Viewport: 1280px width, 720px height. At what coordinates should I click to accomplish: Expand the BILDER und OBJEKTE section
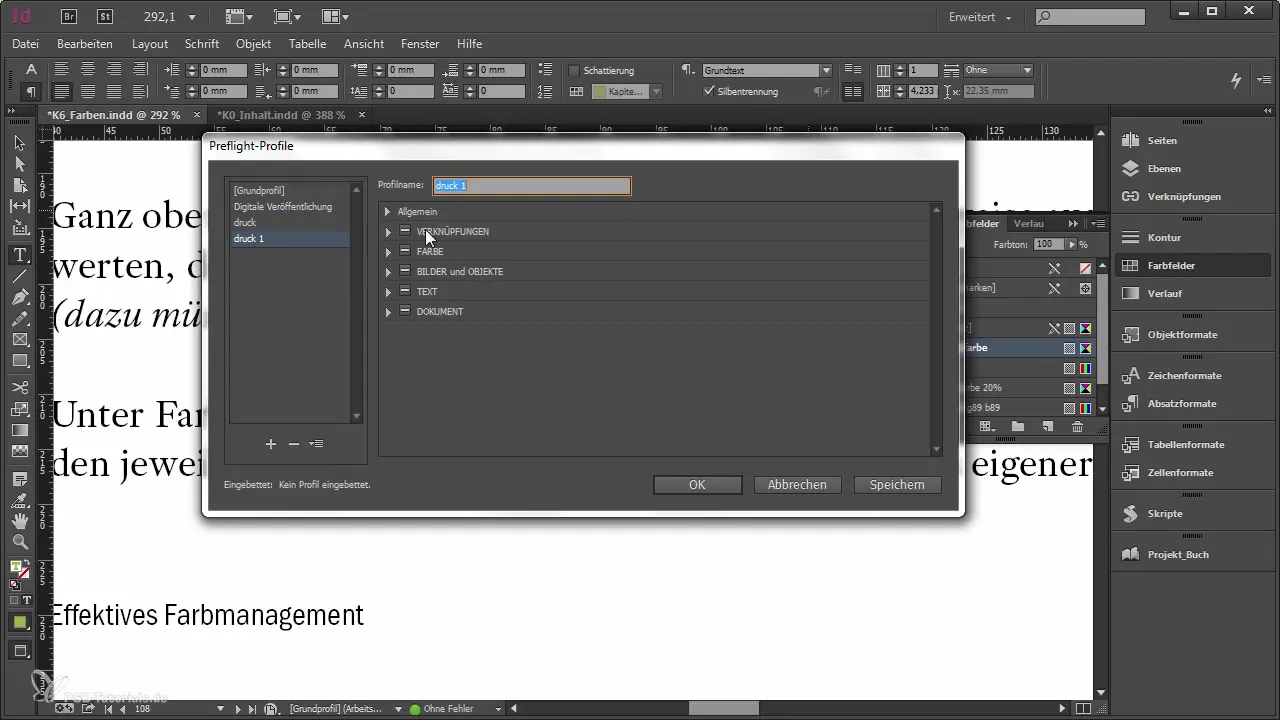point(388,272)
